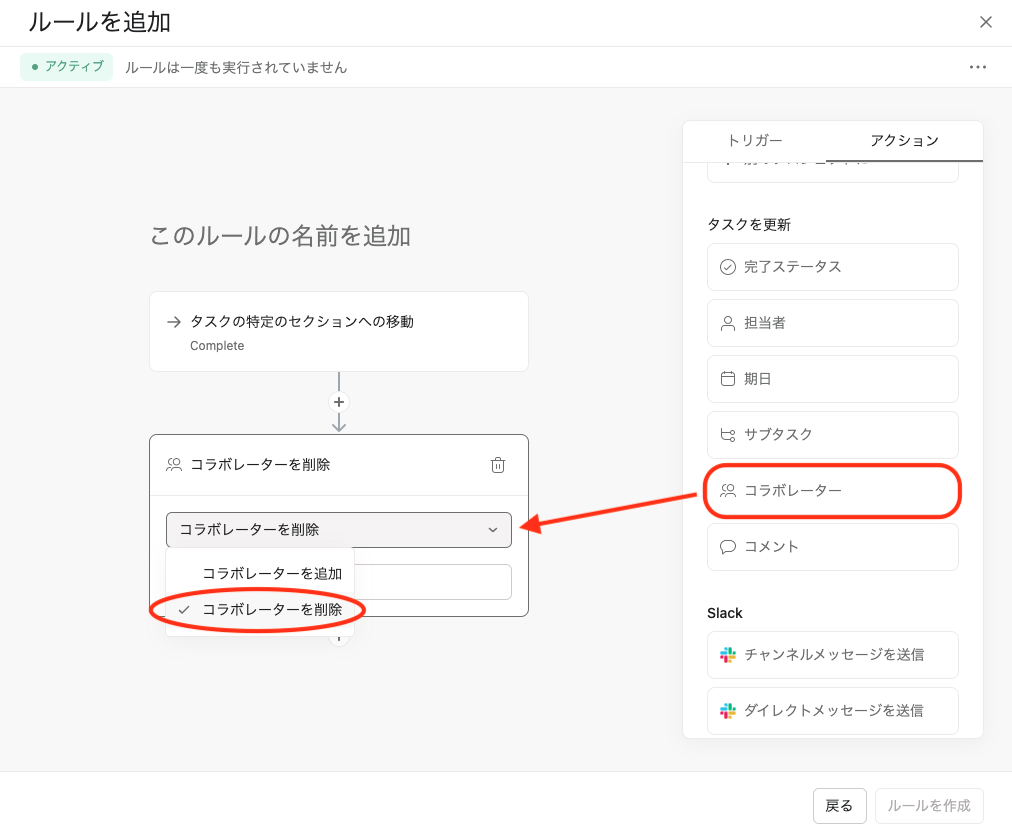1012x834 pixels.
Task: Choose Slack ダイレクトメッセージを送信 action
Action: (833, 711)
